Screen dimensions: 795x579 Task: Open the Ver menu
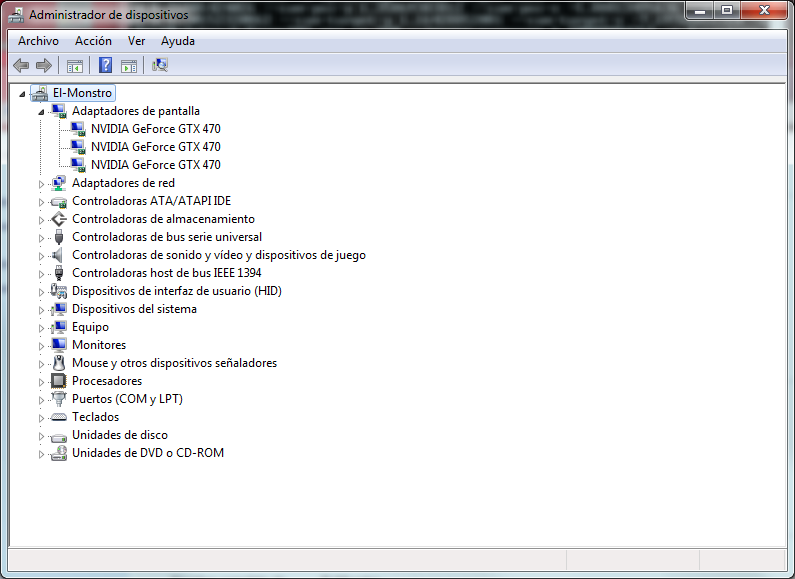click(x=136, y=41)
